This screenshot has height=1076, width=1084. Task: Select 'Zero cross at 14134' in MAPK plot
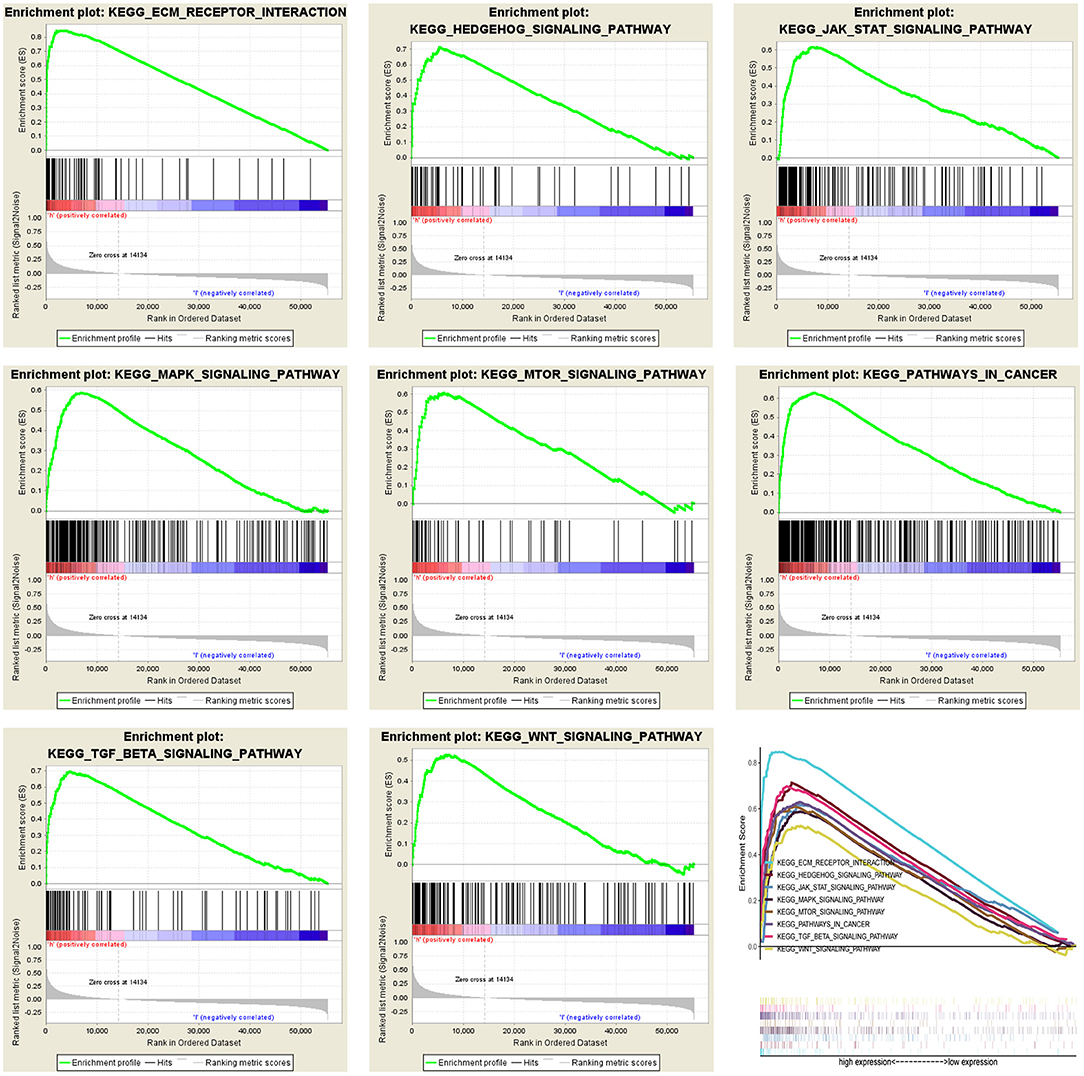click(118, 618)
